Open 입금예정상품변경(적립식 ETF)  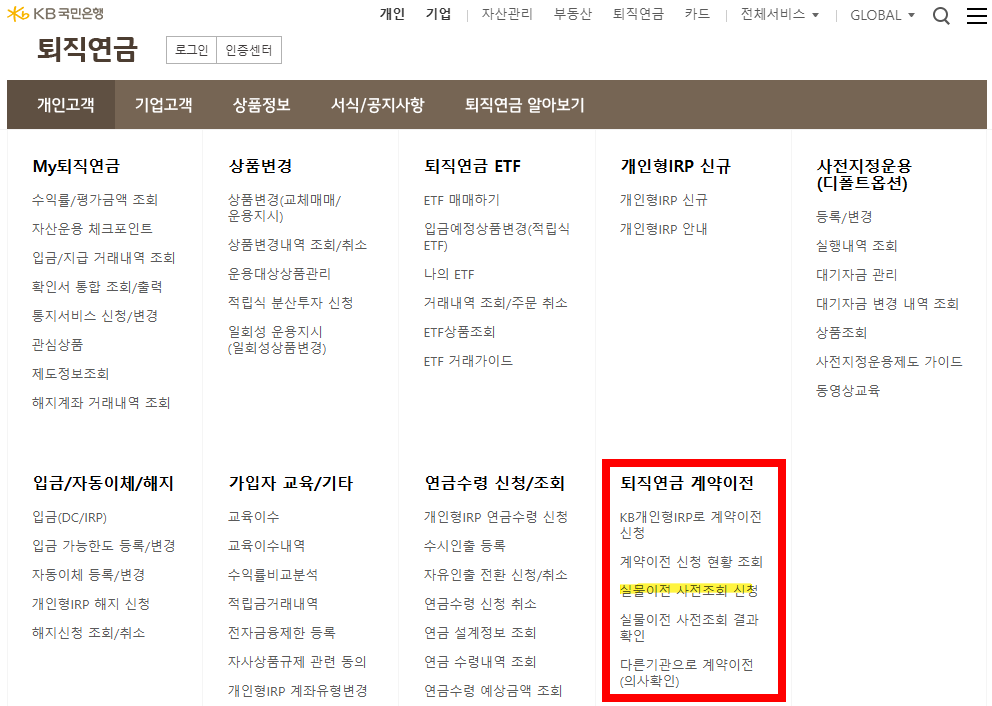[x=497, y=237]
